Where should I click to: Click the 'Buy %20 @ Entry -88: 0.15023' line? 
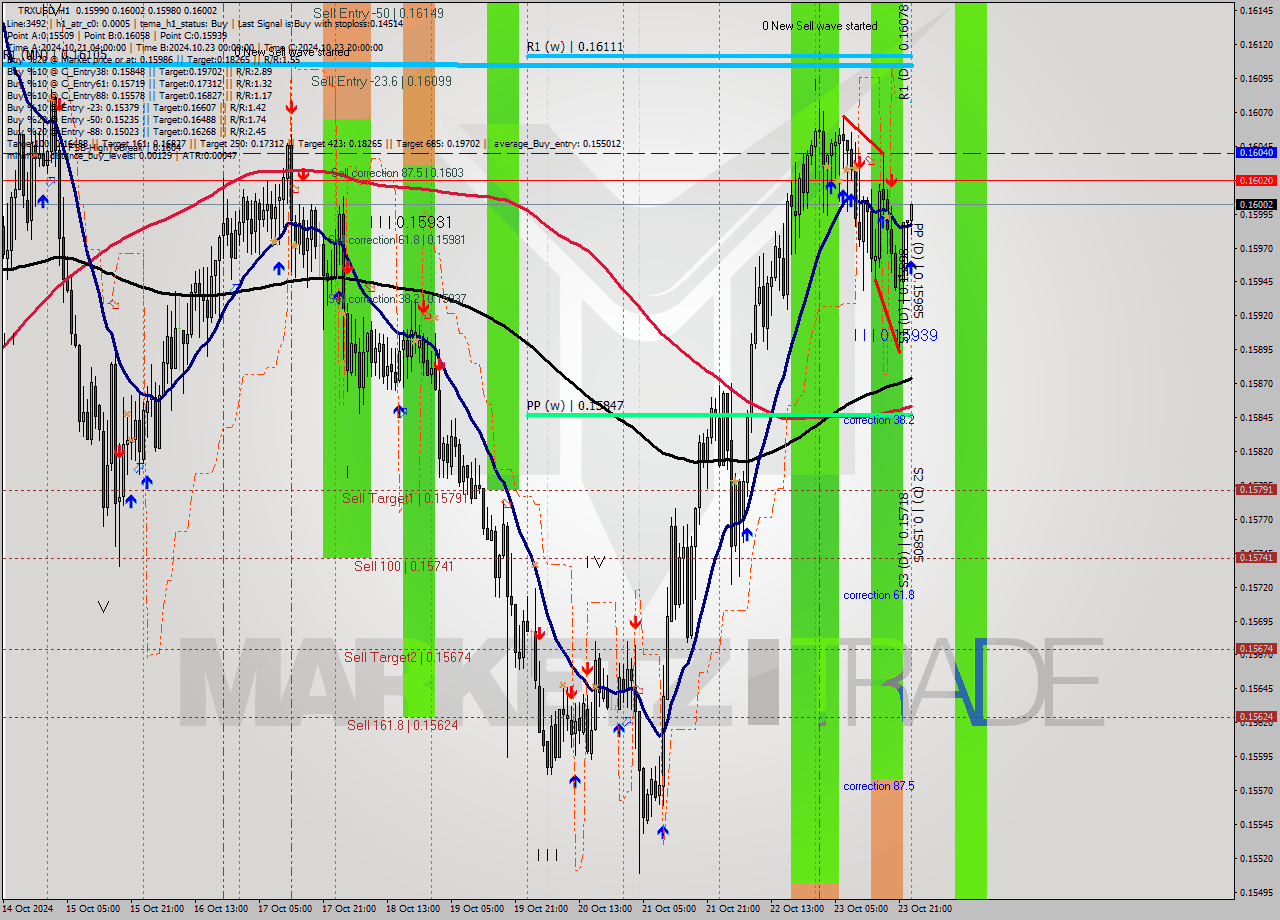point(136,131)
